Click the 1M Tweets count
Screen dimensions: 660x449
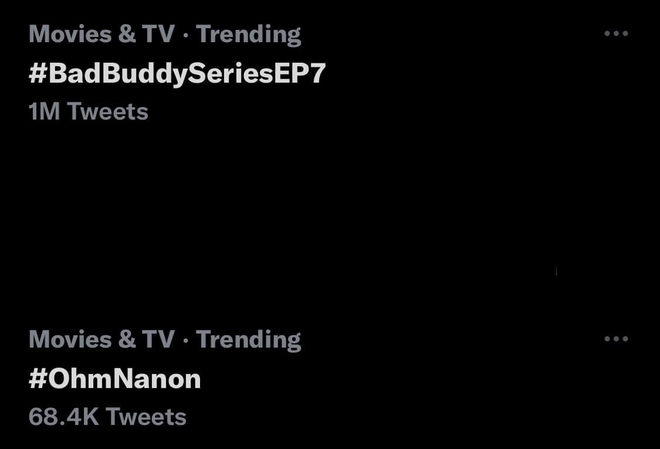(x=88, y=112)
